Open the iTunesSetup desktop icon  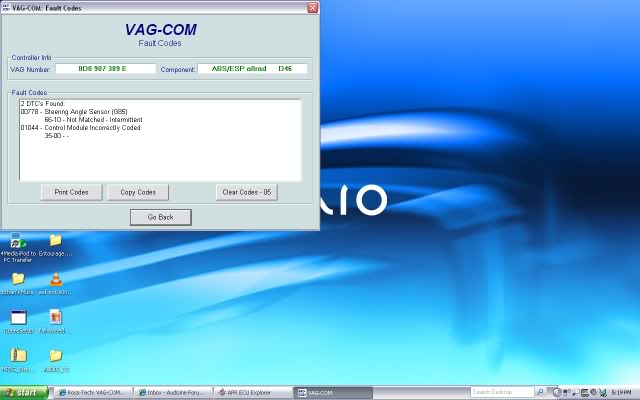point(17,318)
